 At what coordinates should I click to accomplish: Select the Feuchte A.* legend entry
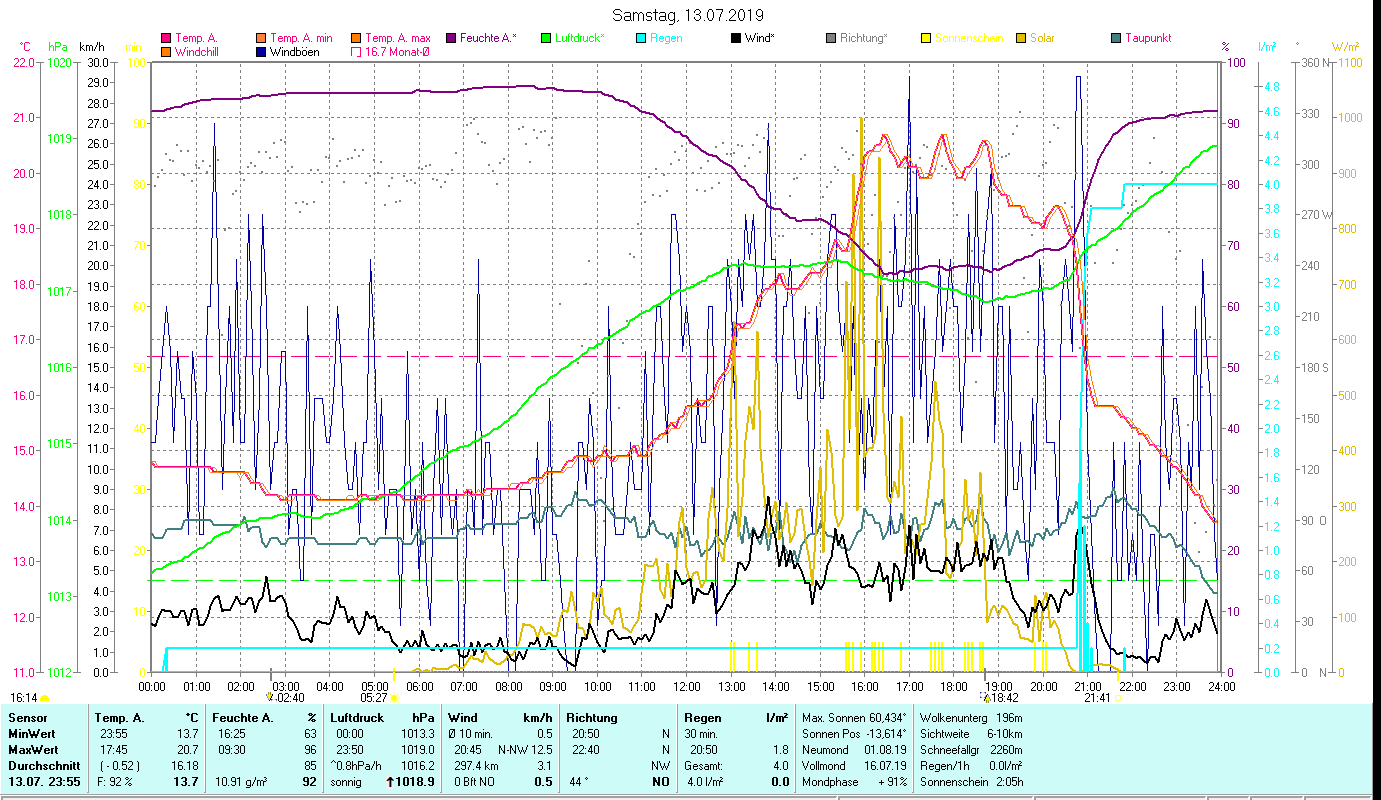(x=488, y=38)
